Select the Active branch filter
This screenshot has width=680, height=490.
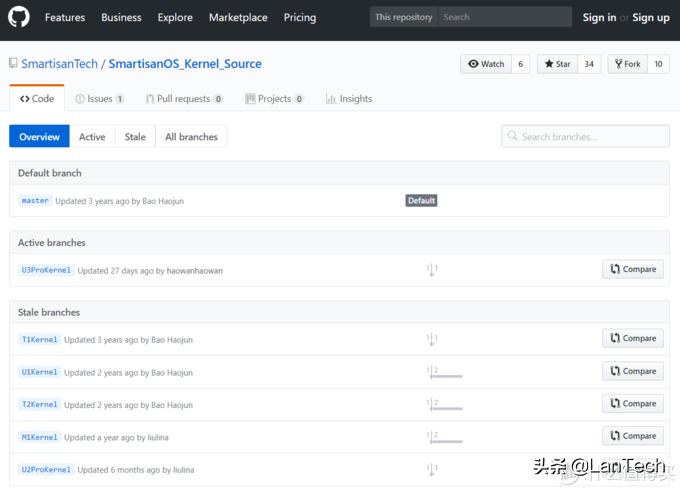click(x=92, y=137)
